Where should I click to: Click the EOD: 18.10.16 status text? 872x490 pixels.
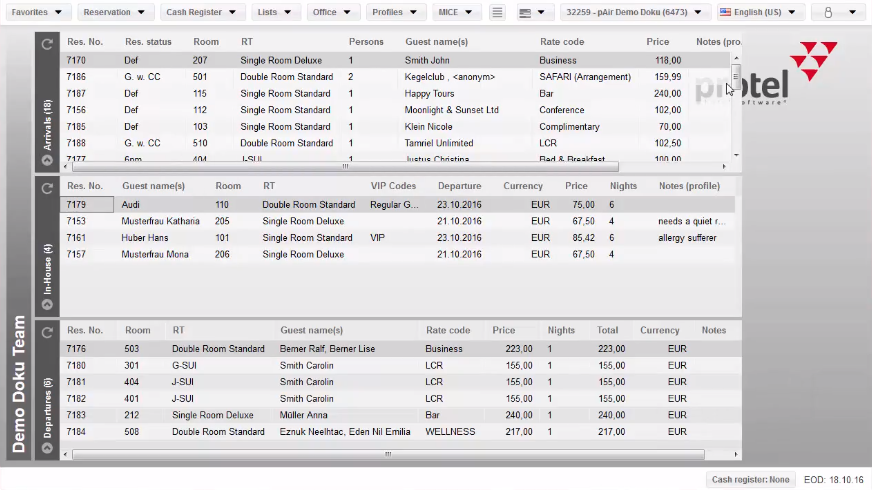(x=834, y=479)
